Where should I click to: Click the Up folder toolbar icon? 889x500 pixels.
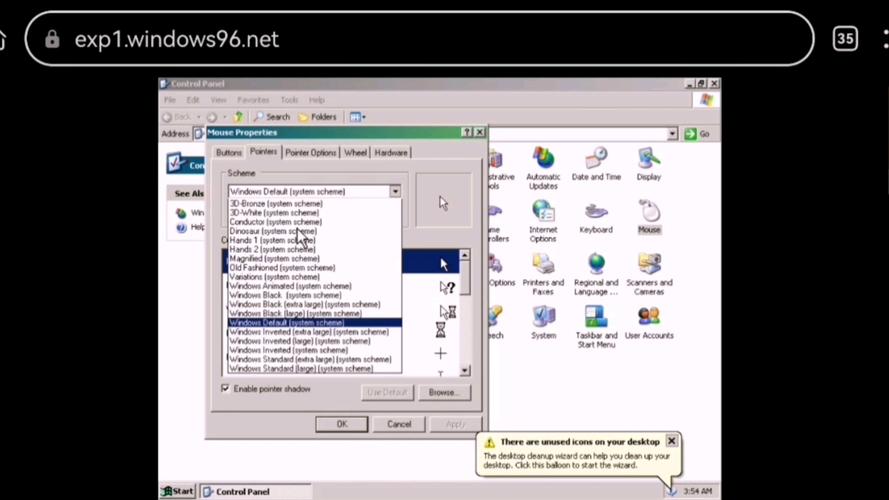pos(239,117)
